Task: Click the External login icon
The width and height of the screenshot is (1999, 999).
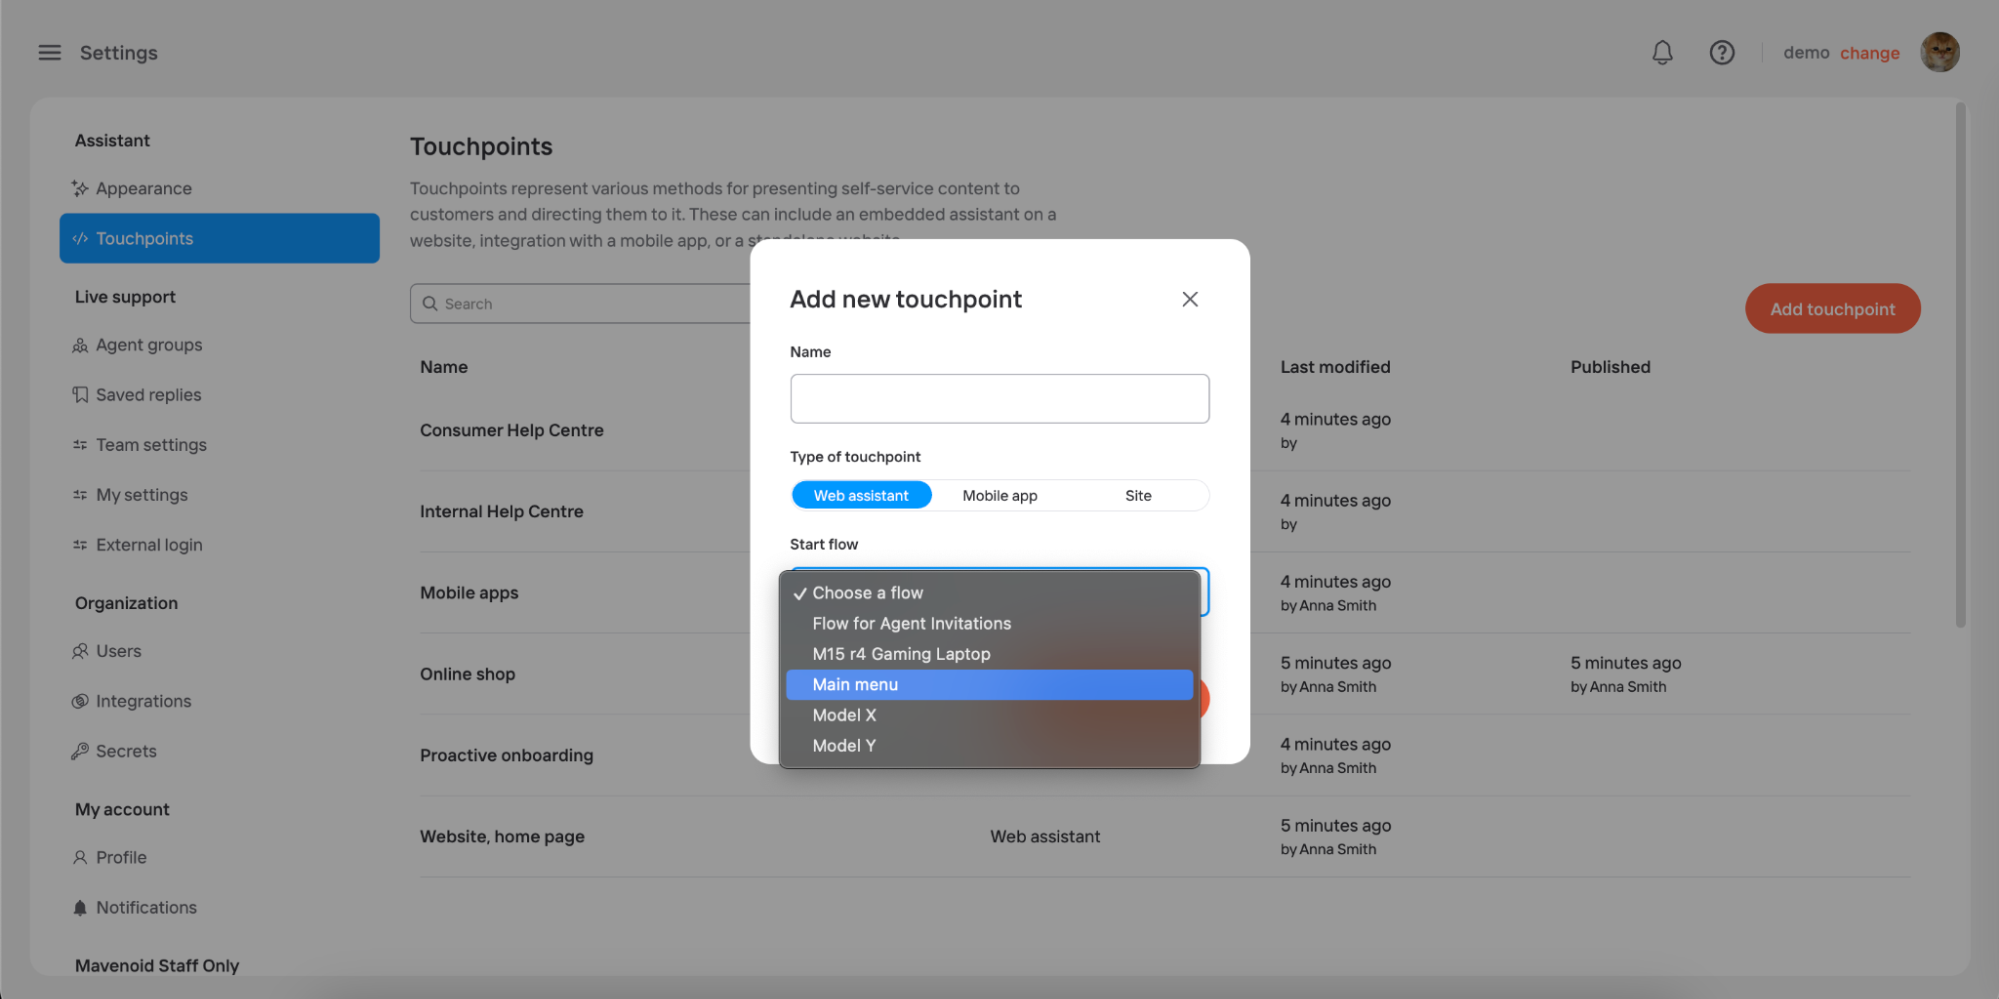Action: [80, 545]
